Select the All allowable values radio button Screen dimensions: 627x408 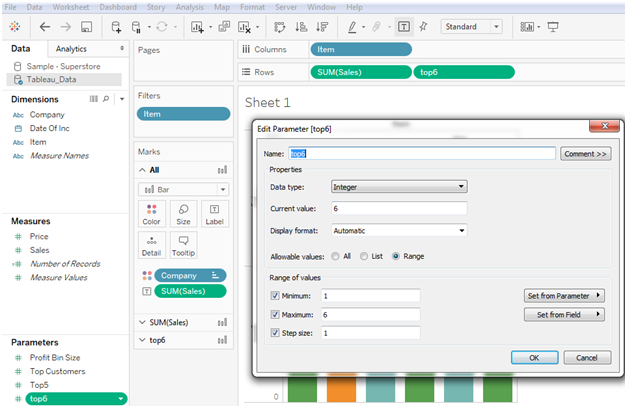(335, 256)
